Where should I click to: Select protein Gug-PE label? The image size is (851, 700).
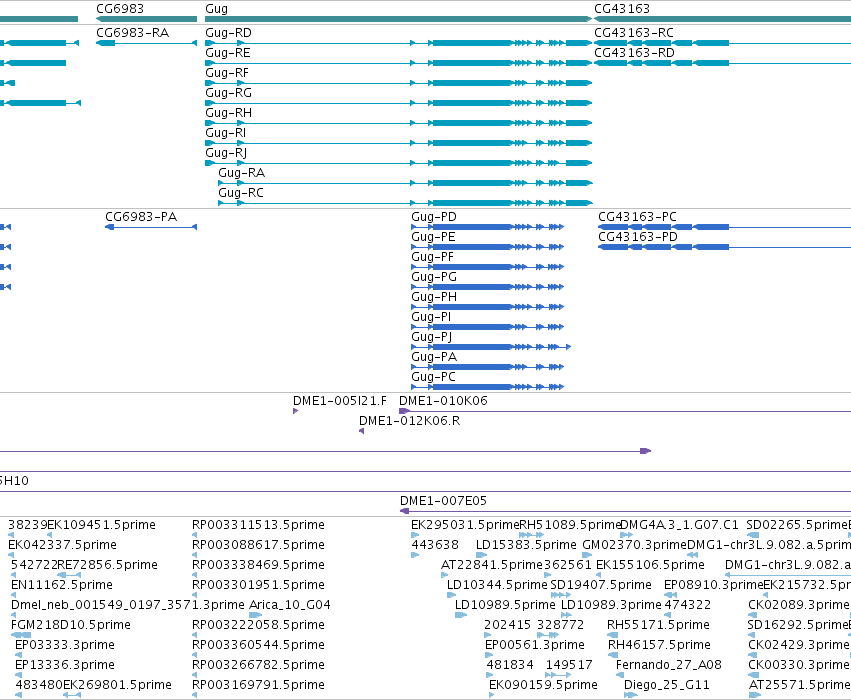click(433, 237)
